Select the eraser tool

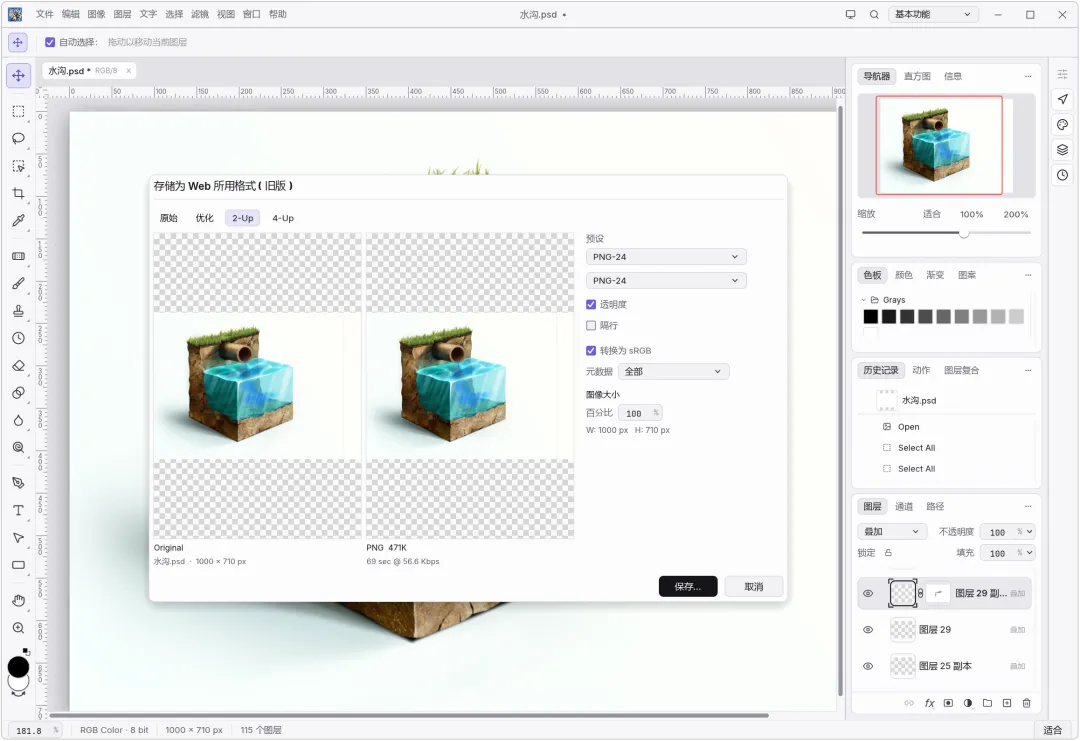19,366
